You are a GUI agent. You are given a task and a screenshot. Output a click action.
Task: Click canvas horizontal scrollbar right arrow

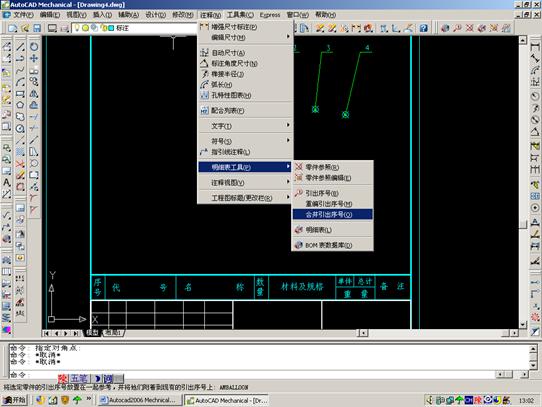515,333
